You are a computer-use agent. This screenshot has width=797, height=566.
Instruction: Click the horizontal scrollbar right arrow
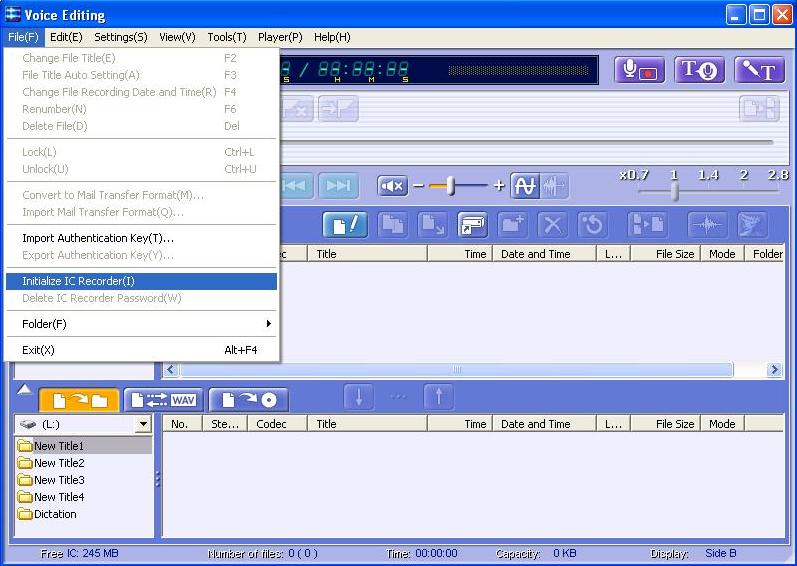pyautogui.click(x=774, y=369)
